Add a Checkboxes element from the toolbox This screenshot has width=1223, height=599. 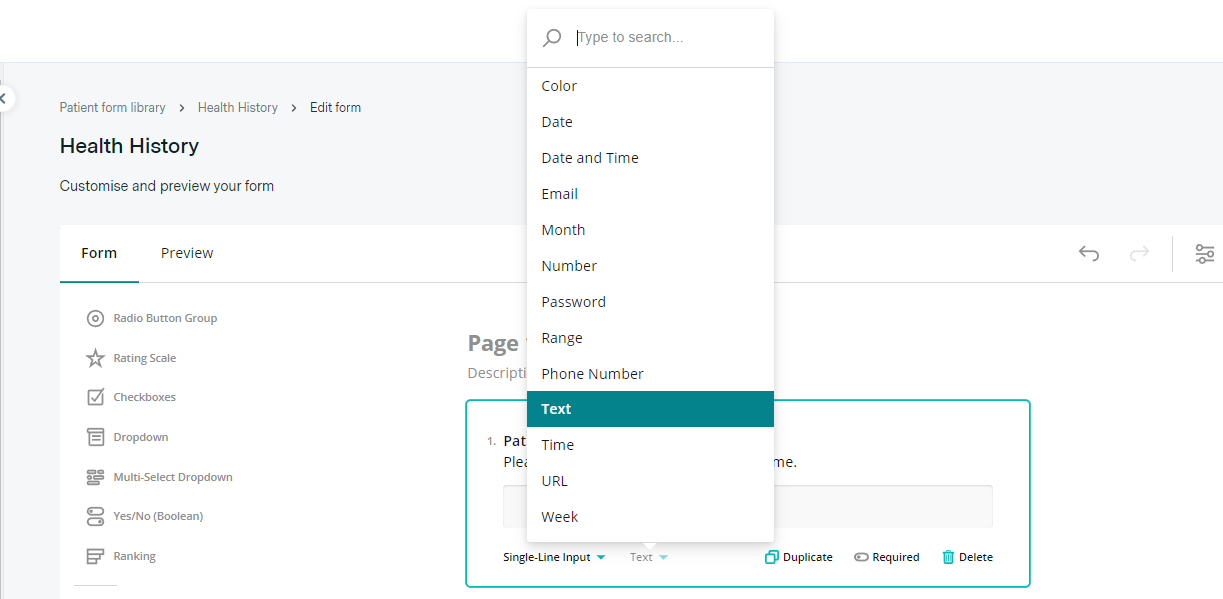point(96,397)
